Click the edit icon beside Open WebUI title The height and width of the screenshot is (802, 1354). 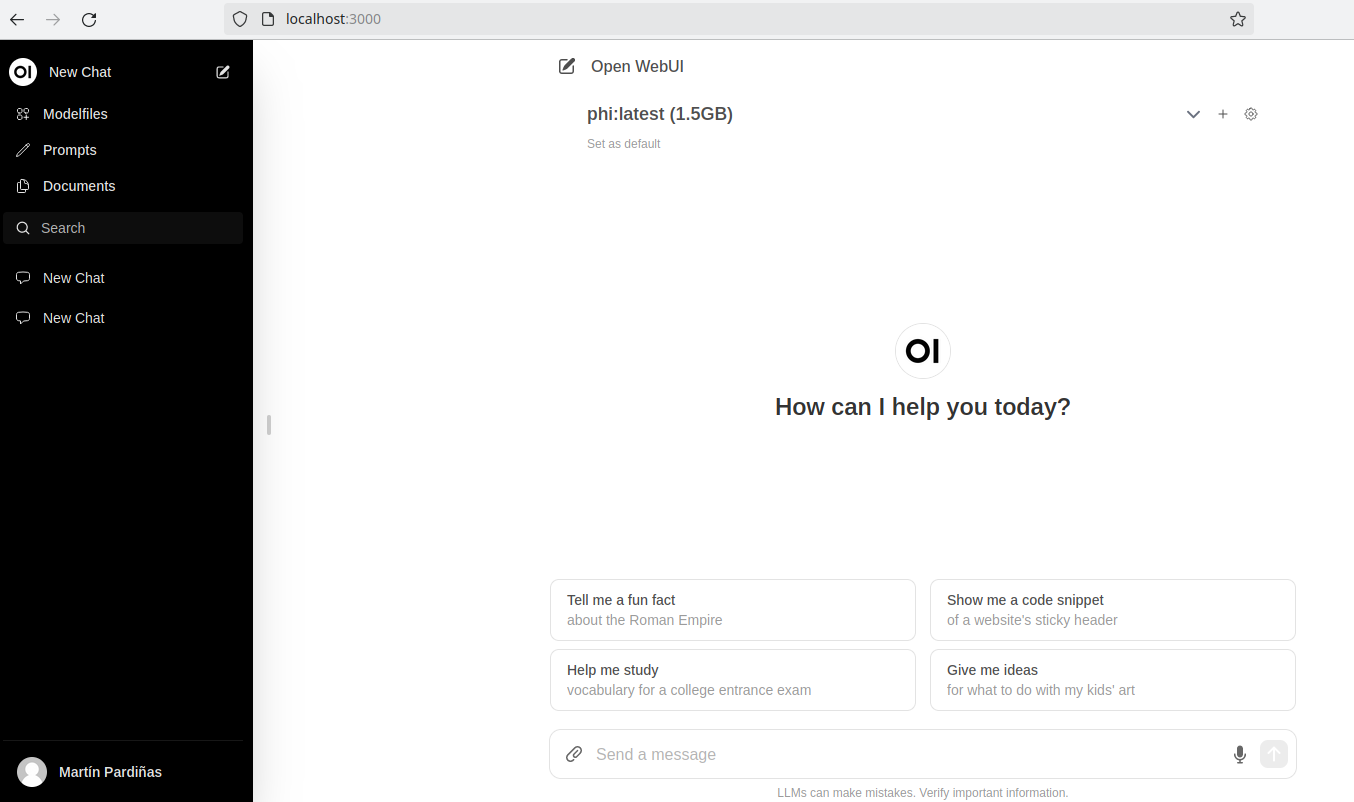coord(567,66)
